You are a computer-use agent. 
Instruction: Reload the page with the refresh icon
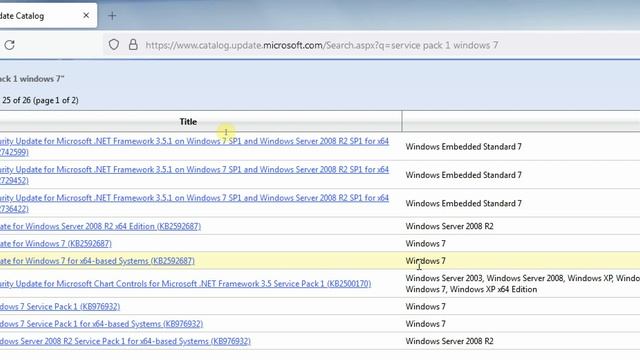pos(10,45)
